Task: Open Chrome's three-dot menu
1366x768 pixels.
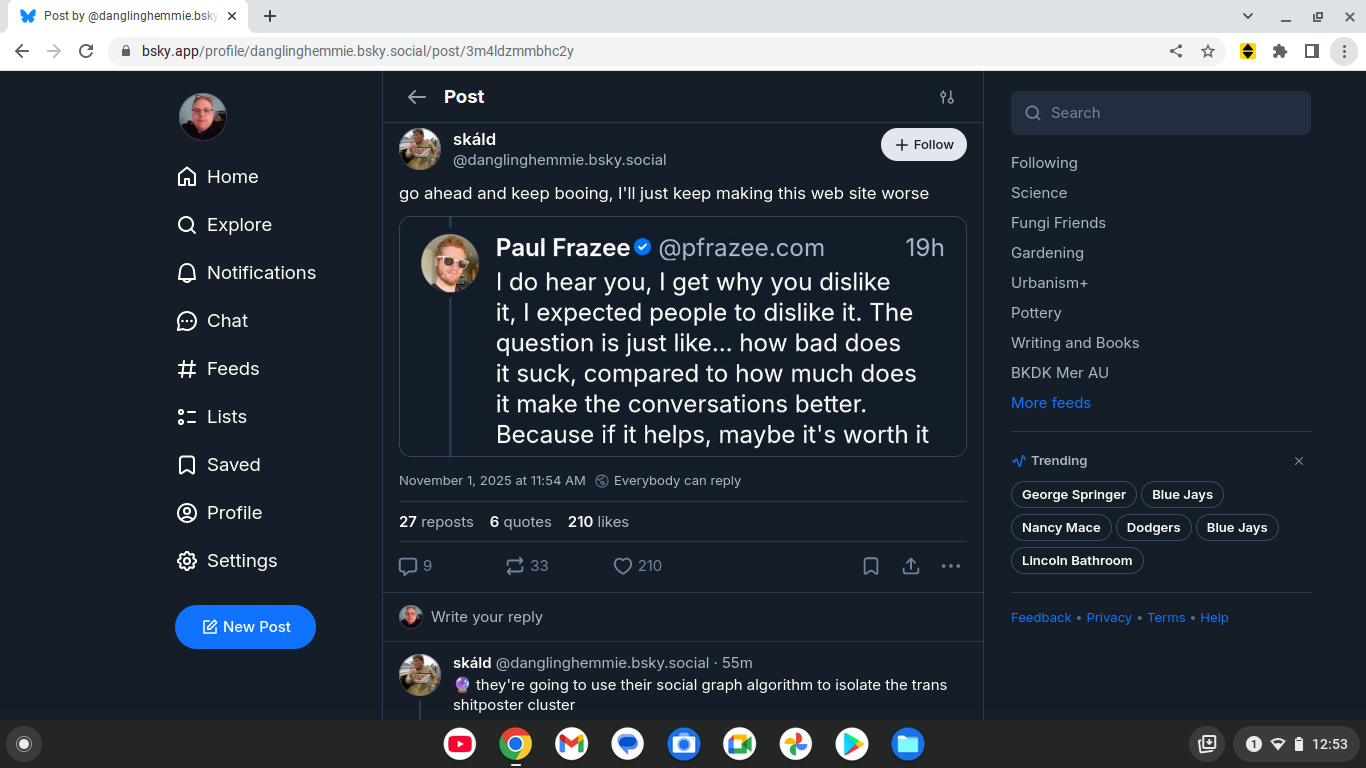Action: [x=1344, y=51]
